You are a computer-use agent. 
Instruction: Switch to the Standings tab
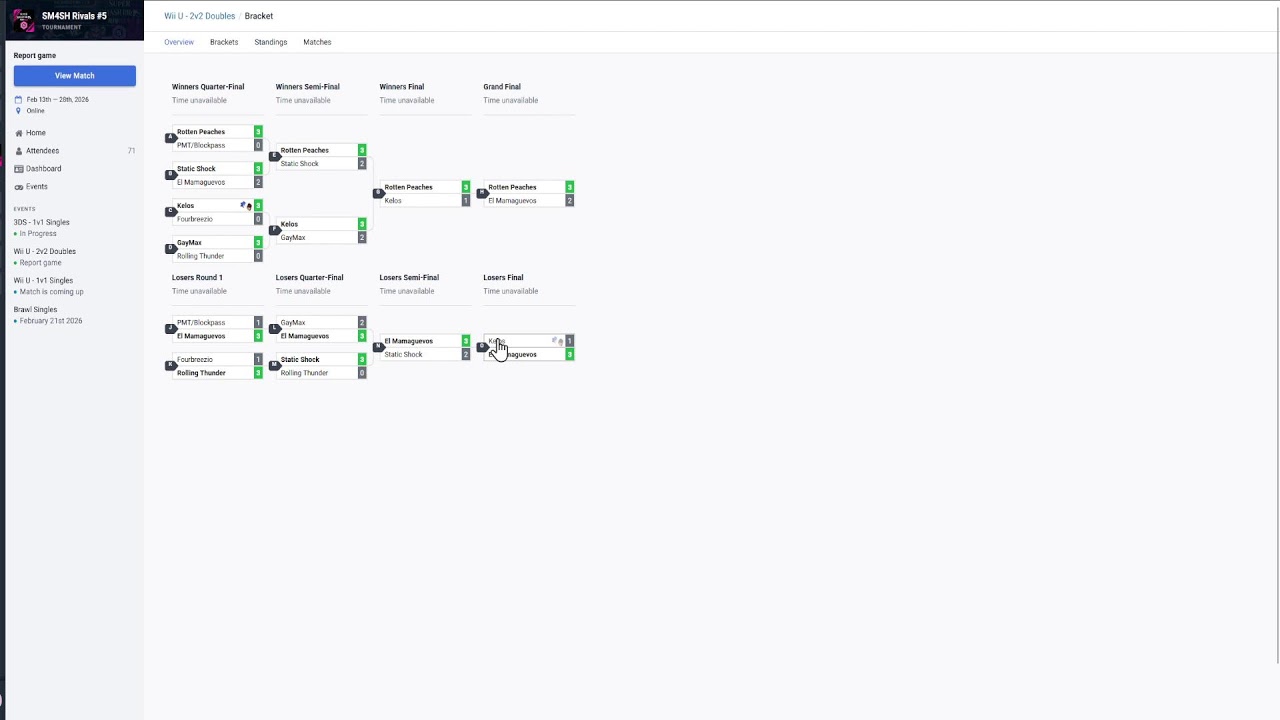click(271, 42)
